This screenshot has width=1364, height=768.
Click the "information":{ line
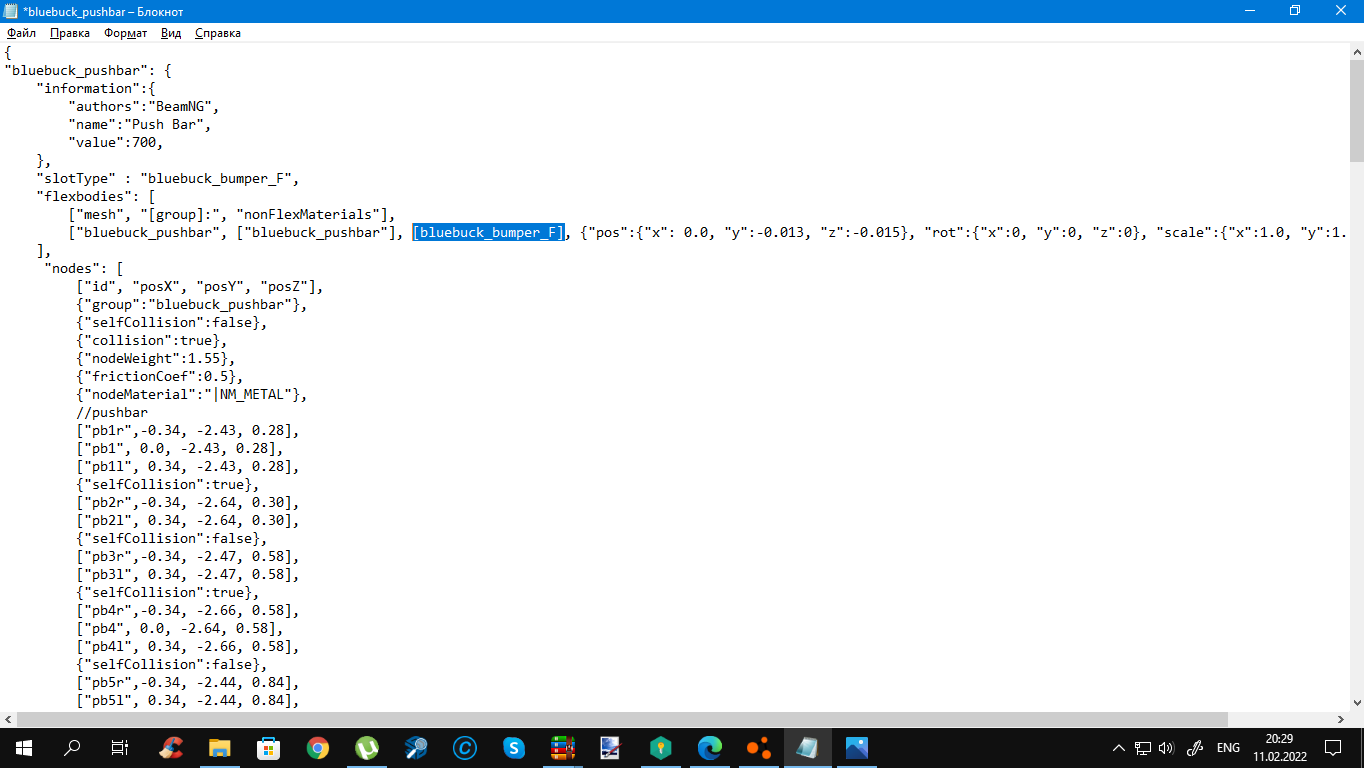pos(95,88)
